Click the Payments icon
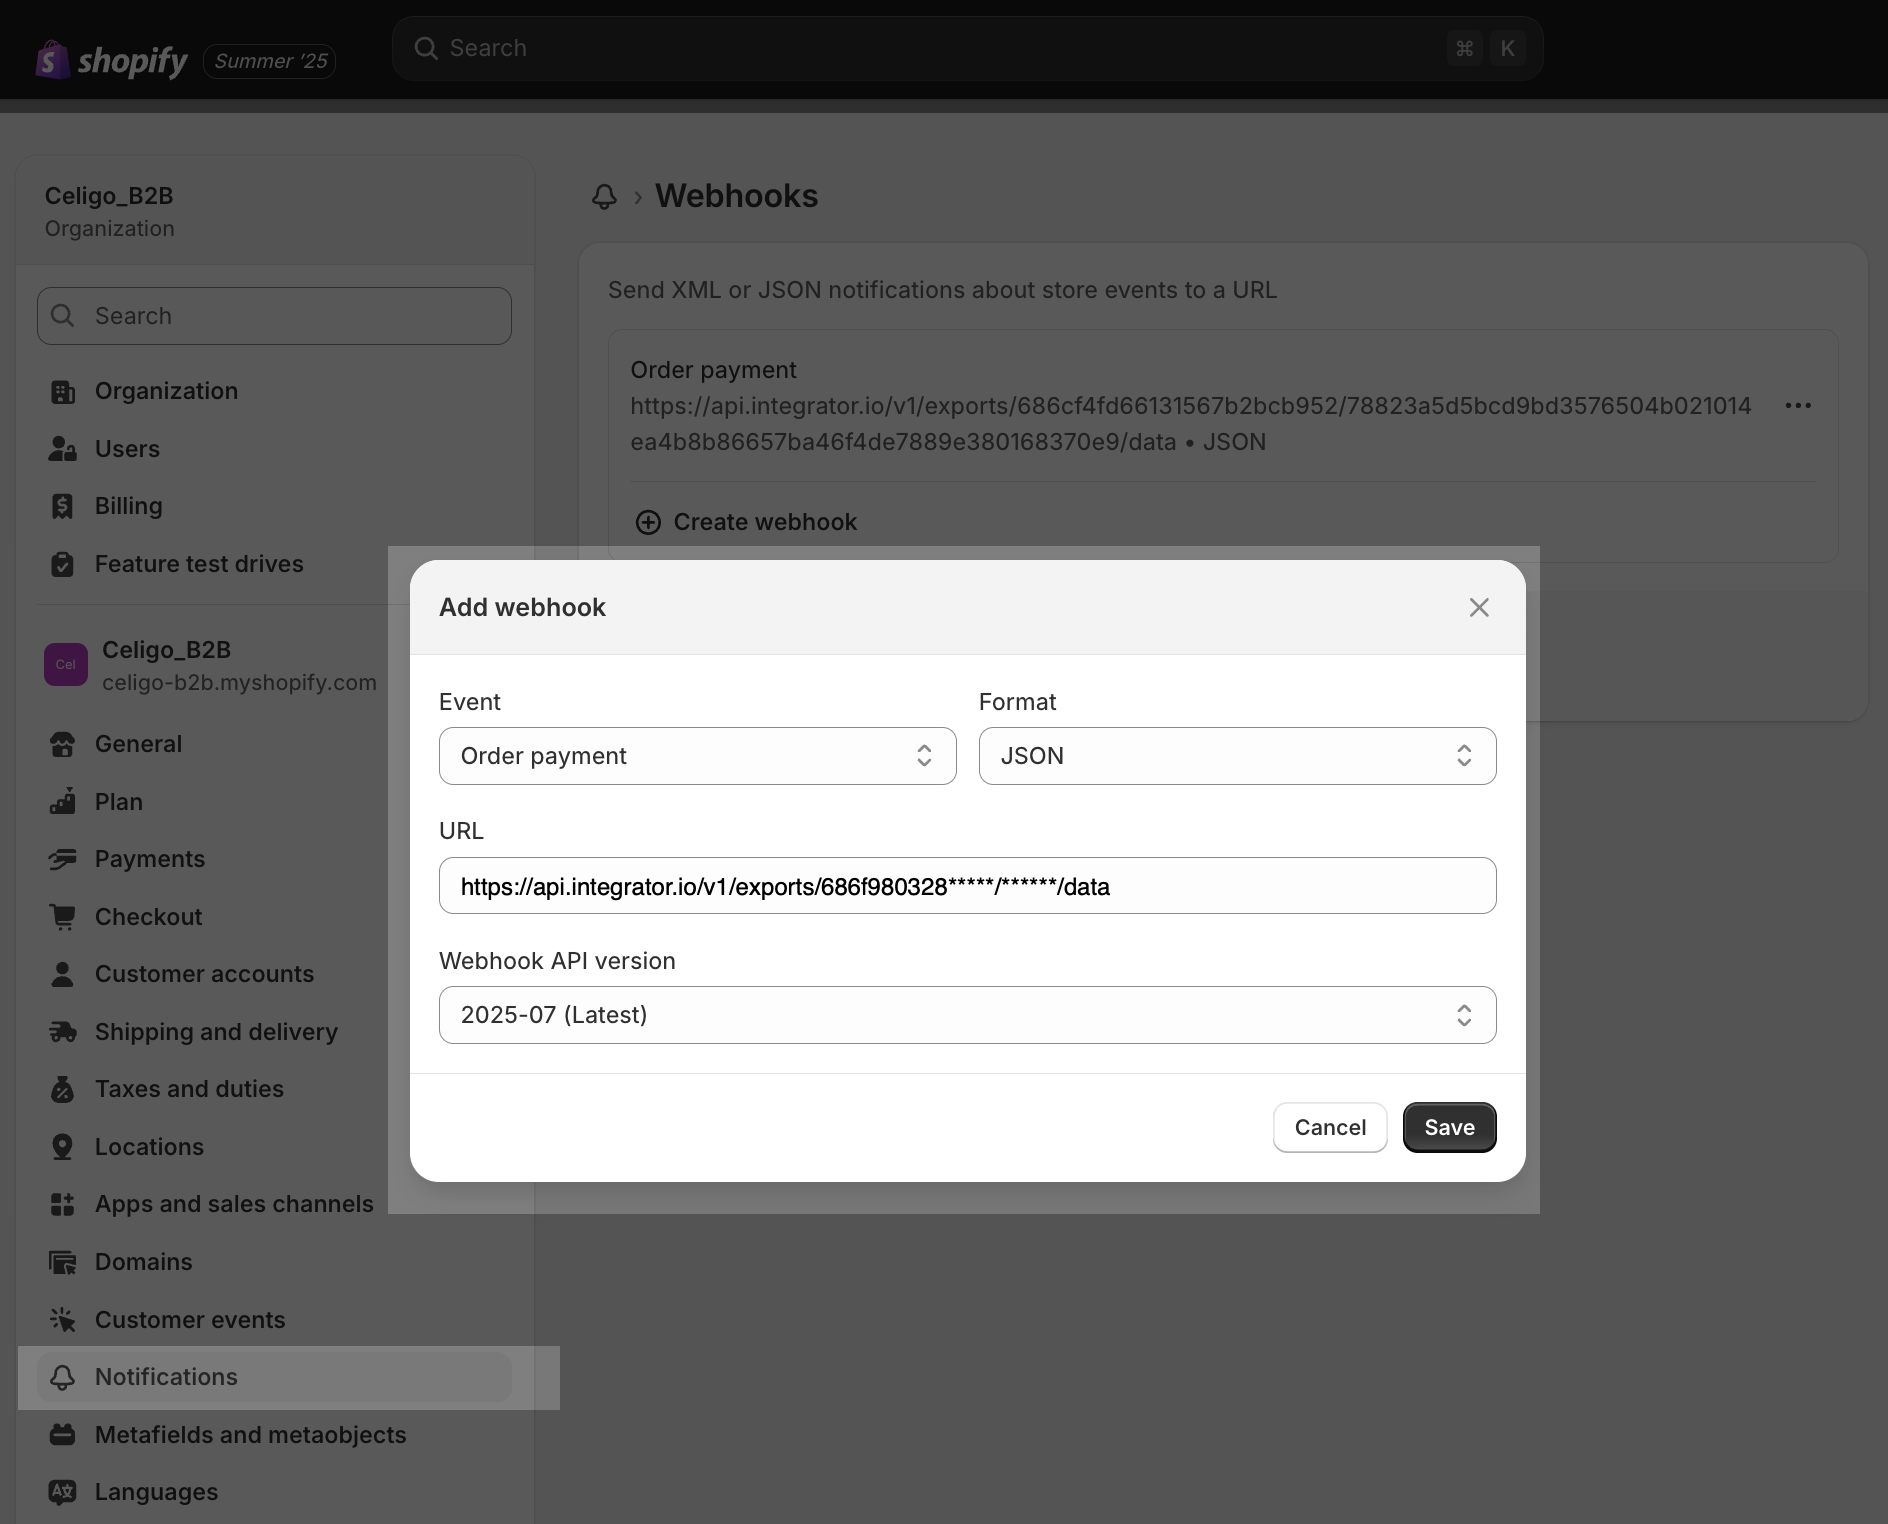This screenshot has width=1888, height=1524. click(x=63, y=859)
